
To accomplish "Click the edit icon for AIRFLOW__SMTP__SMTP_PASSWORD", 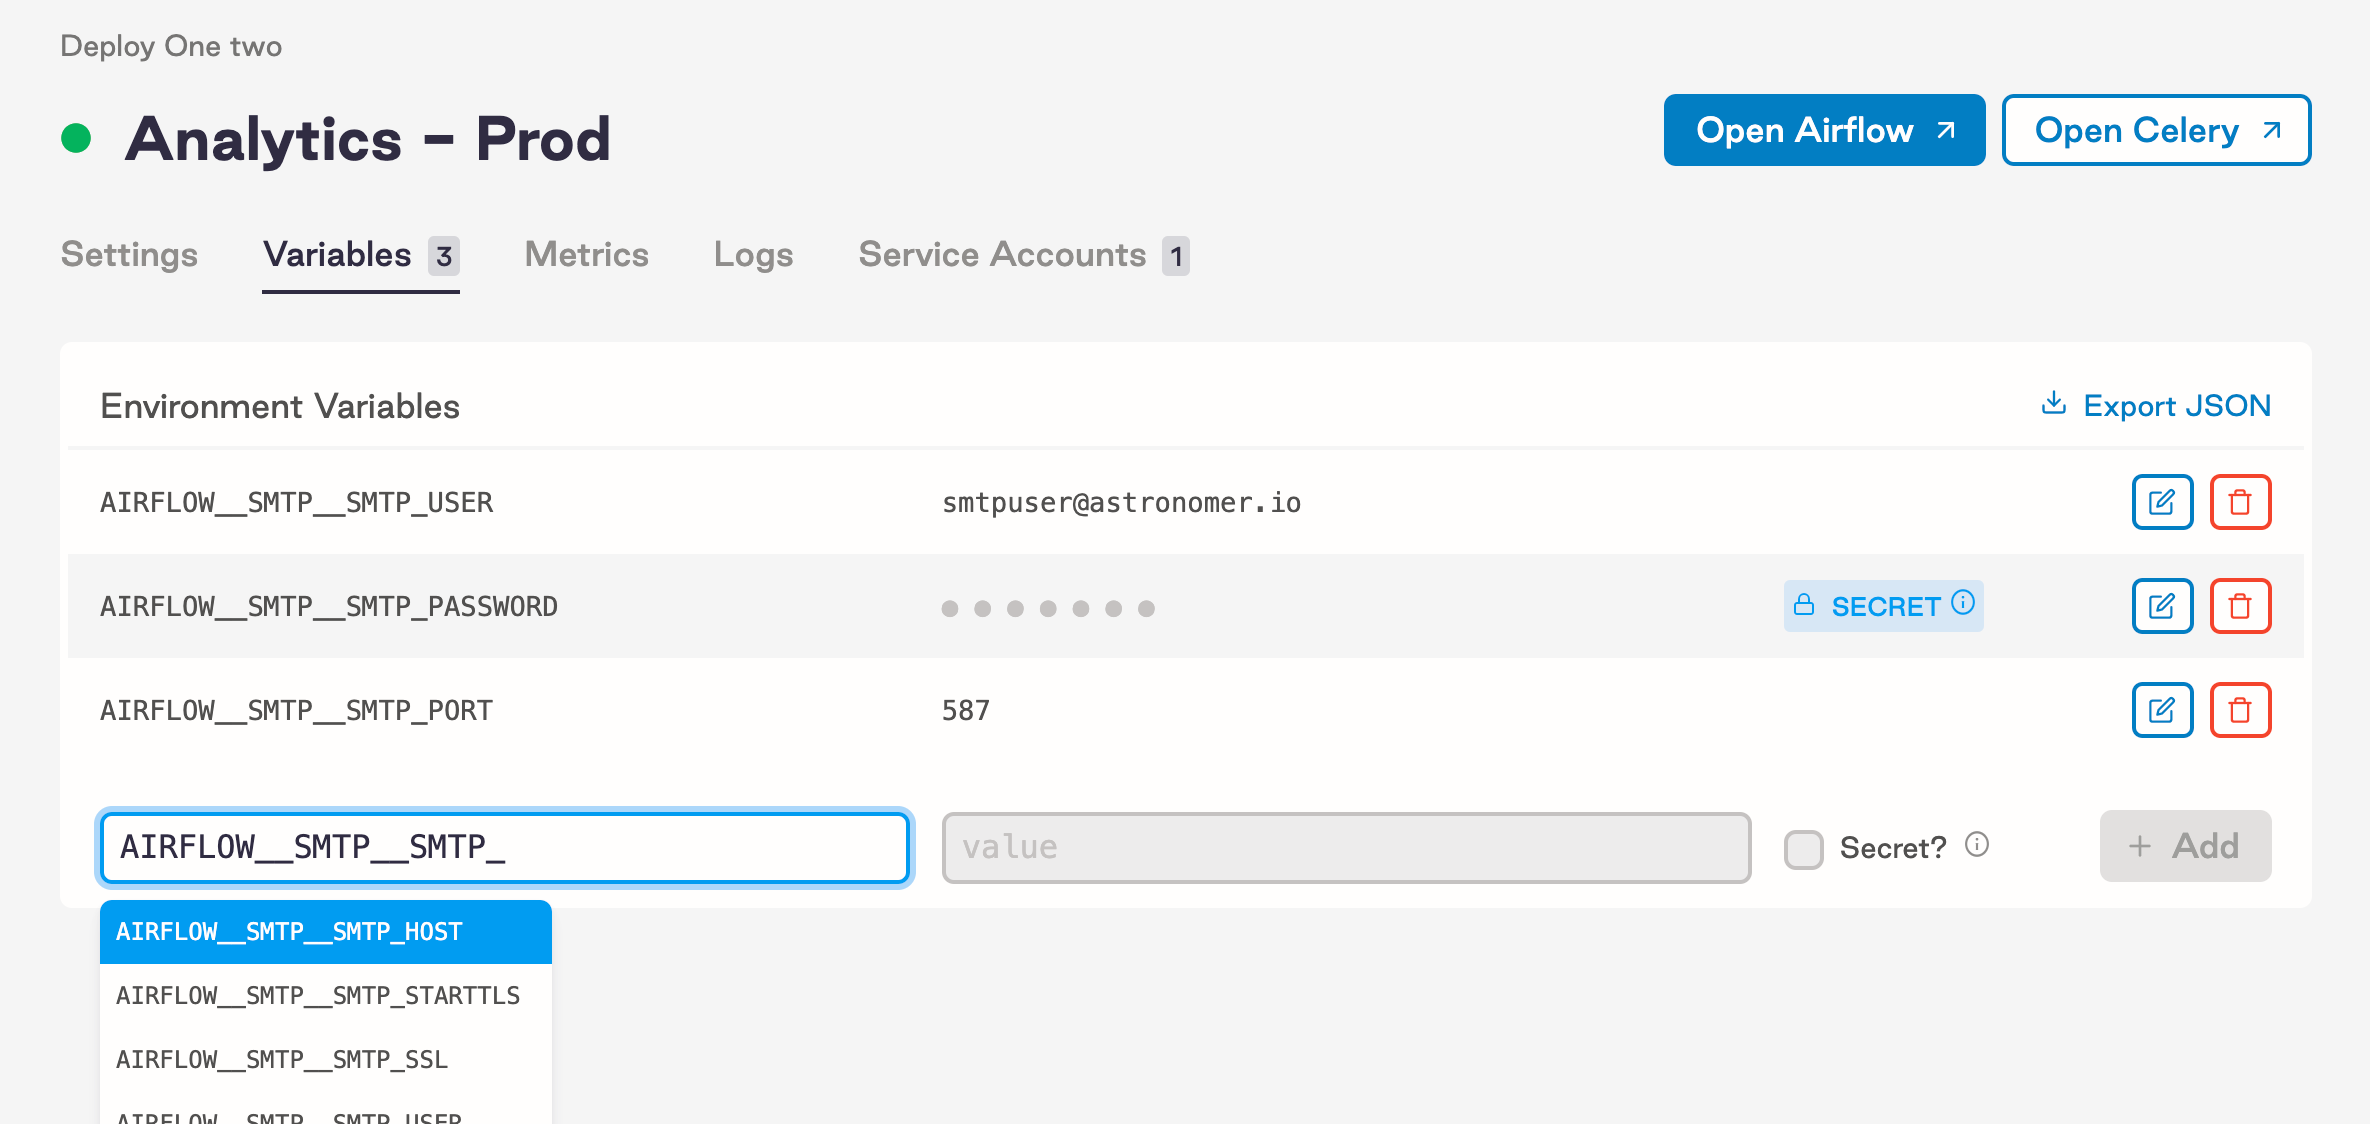I will [x=2162, y=605].
